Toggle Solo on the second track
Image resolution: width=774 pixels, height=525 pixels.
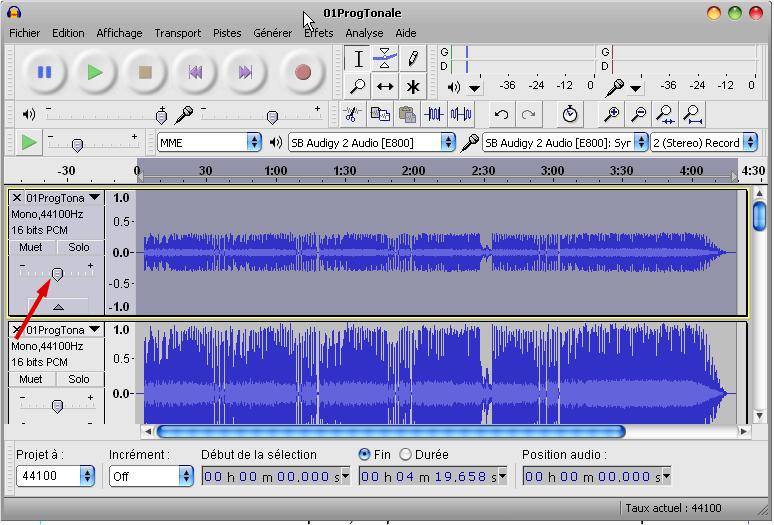78,379
